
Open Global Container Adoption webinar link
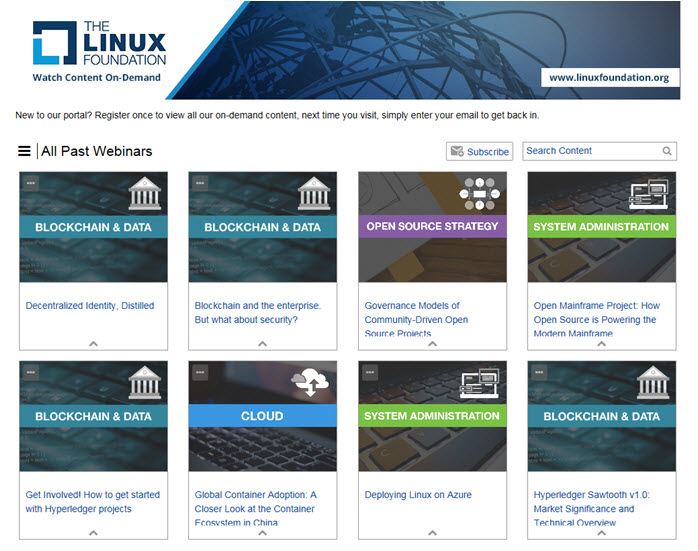pos(256,508)
